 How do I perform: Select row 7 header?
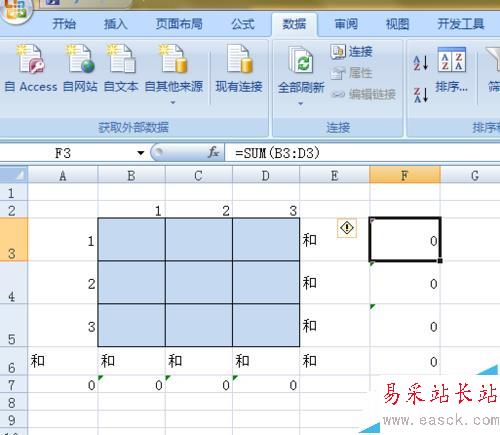pos(13,384)
